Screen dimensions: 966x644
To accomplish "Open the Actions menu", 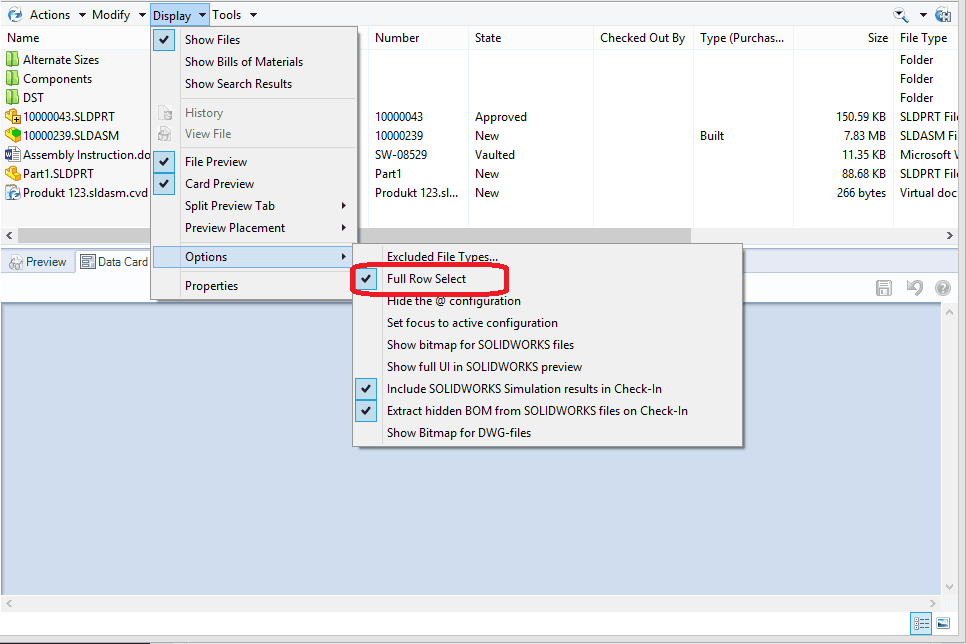I will click(x=50, y=15).
